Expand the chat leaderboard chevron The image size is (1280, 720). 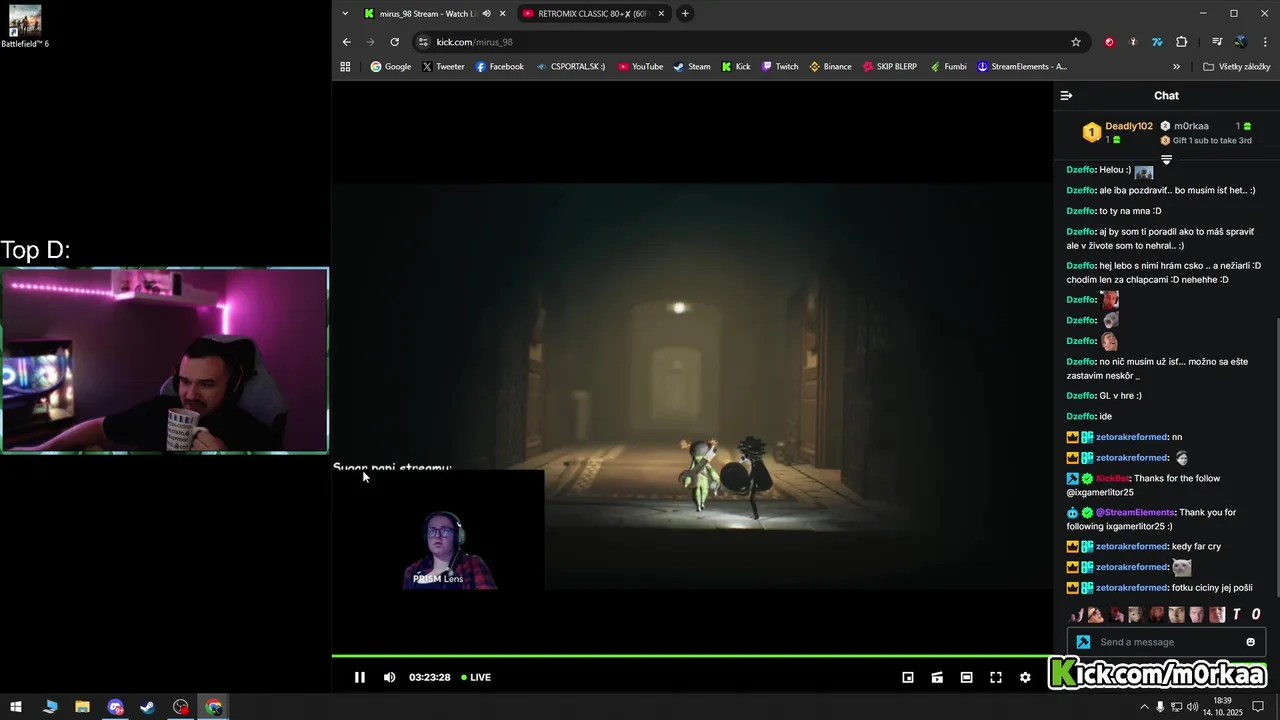coord(1166,160)
